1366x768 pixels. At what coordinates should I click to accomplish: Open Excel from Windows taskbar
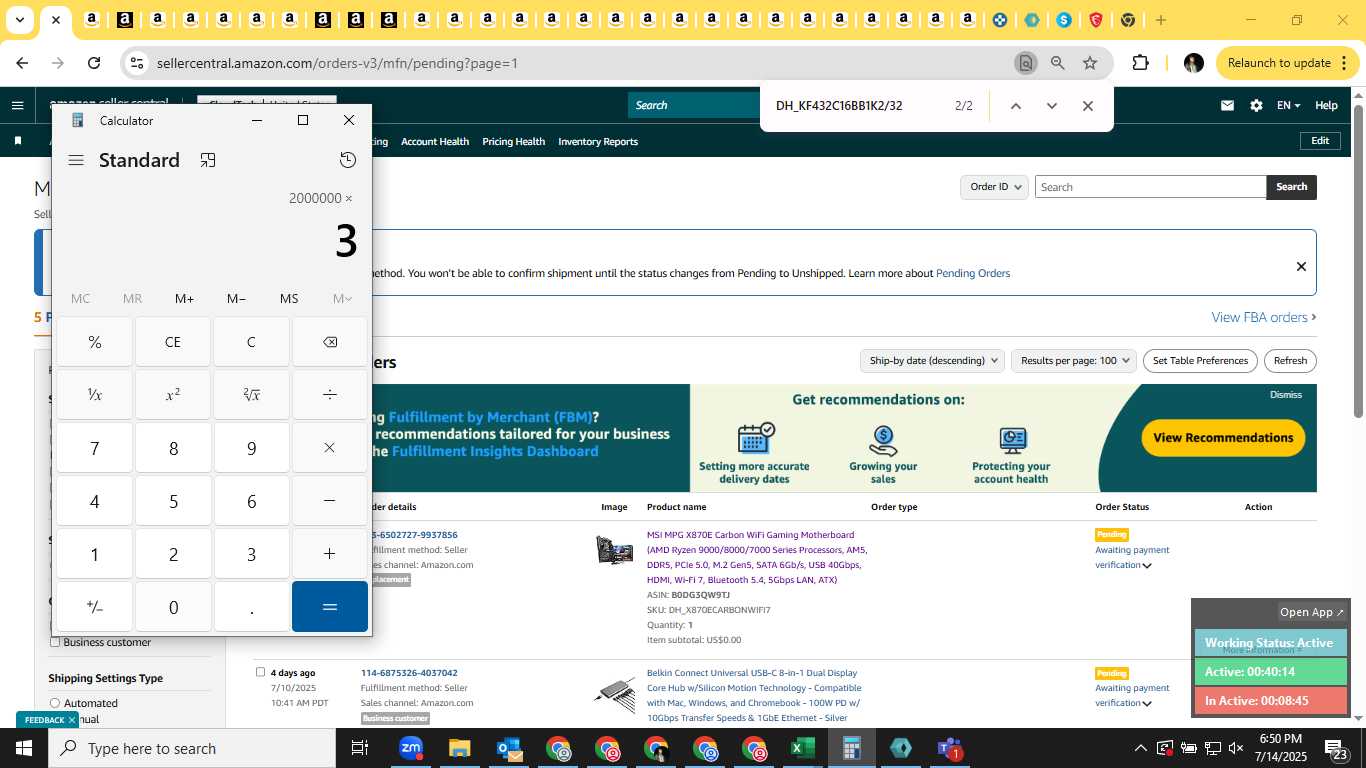[x=802, y=748]
